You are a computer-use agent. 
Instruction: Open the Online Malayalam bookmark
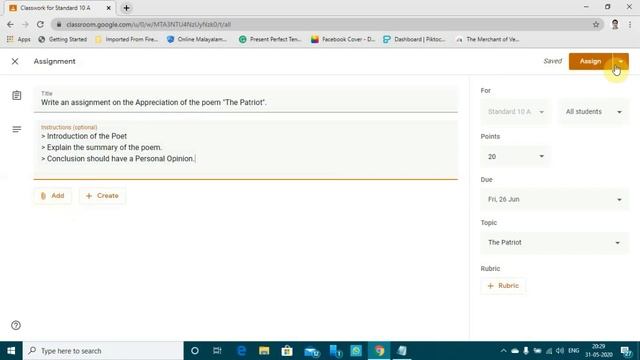197,39
